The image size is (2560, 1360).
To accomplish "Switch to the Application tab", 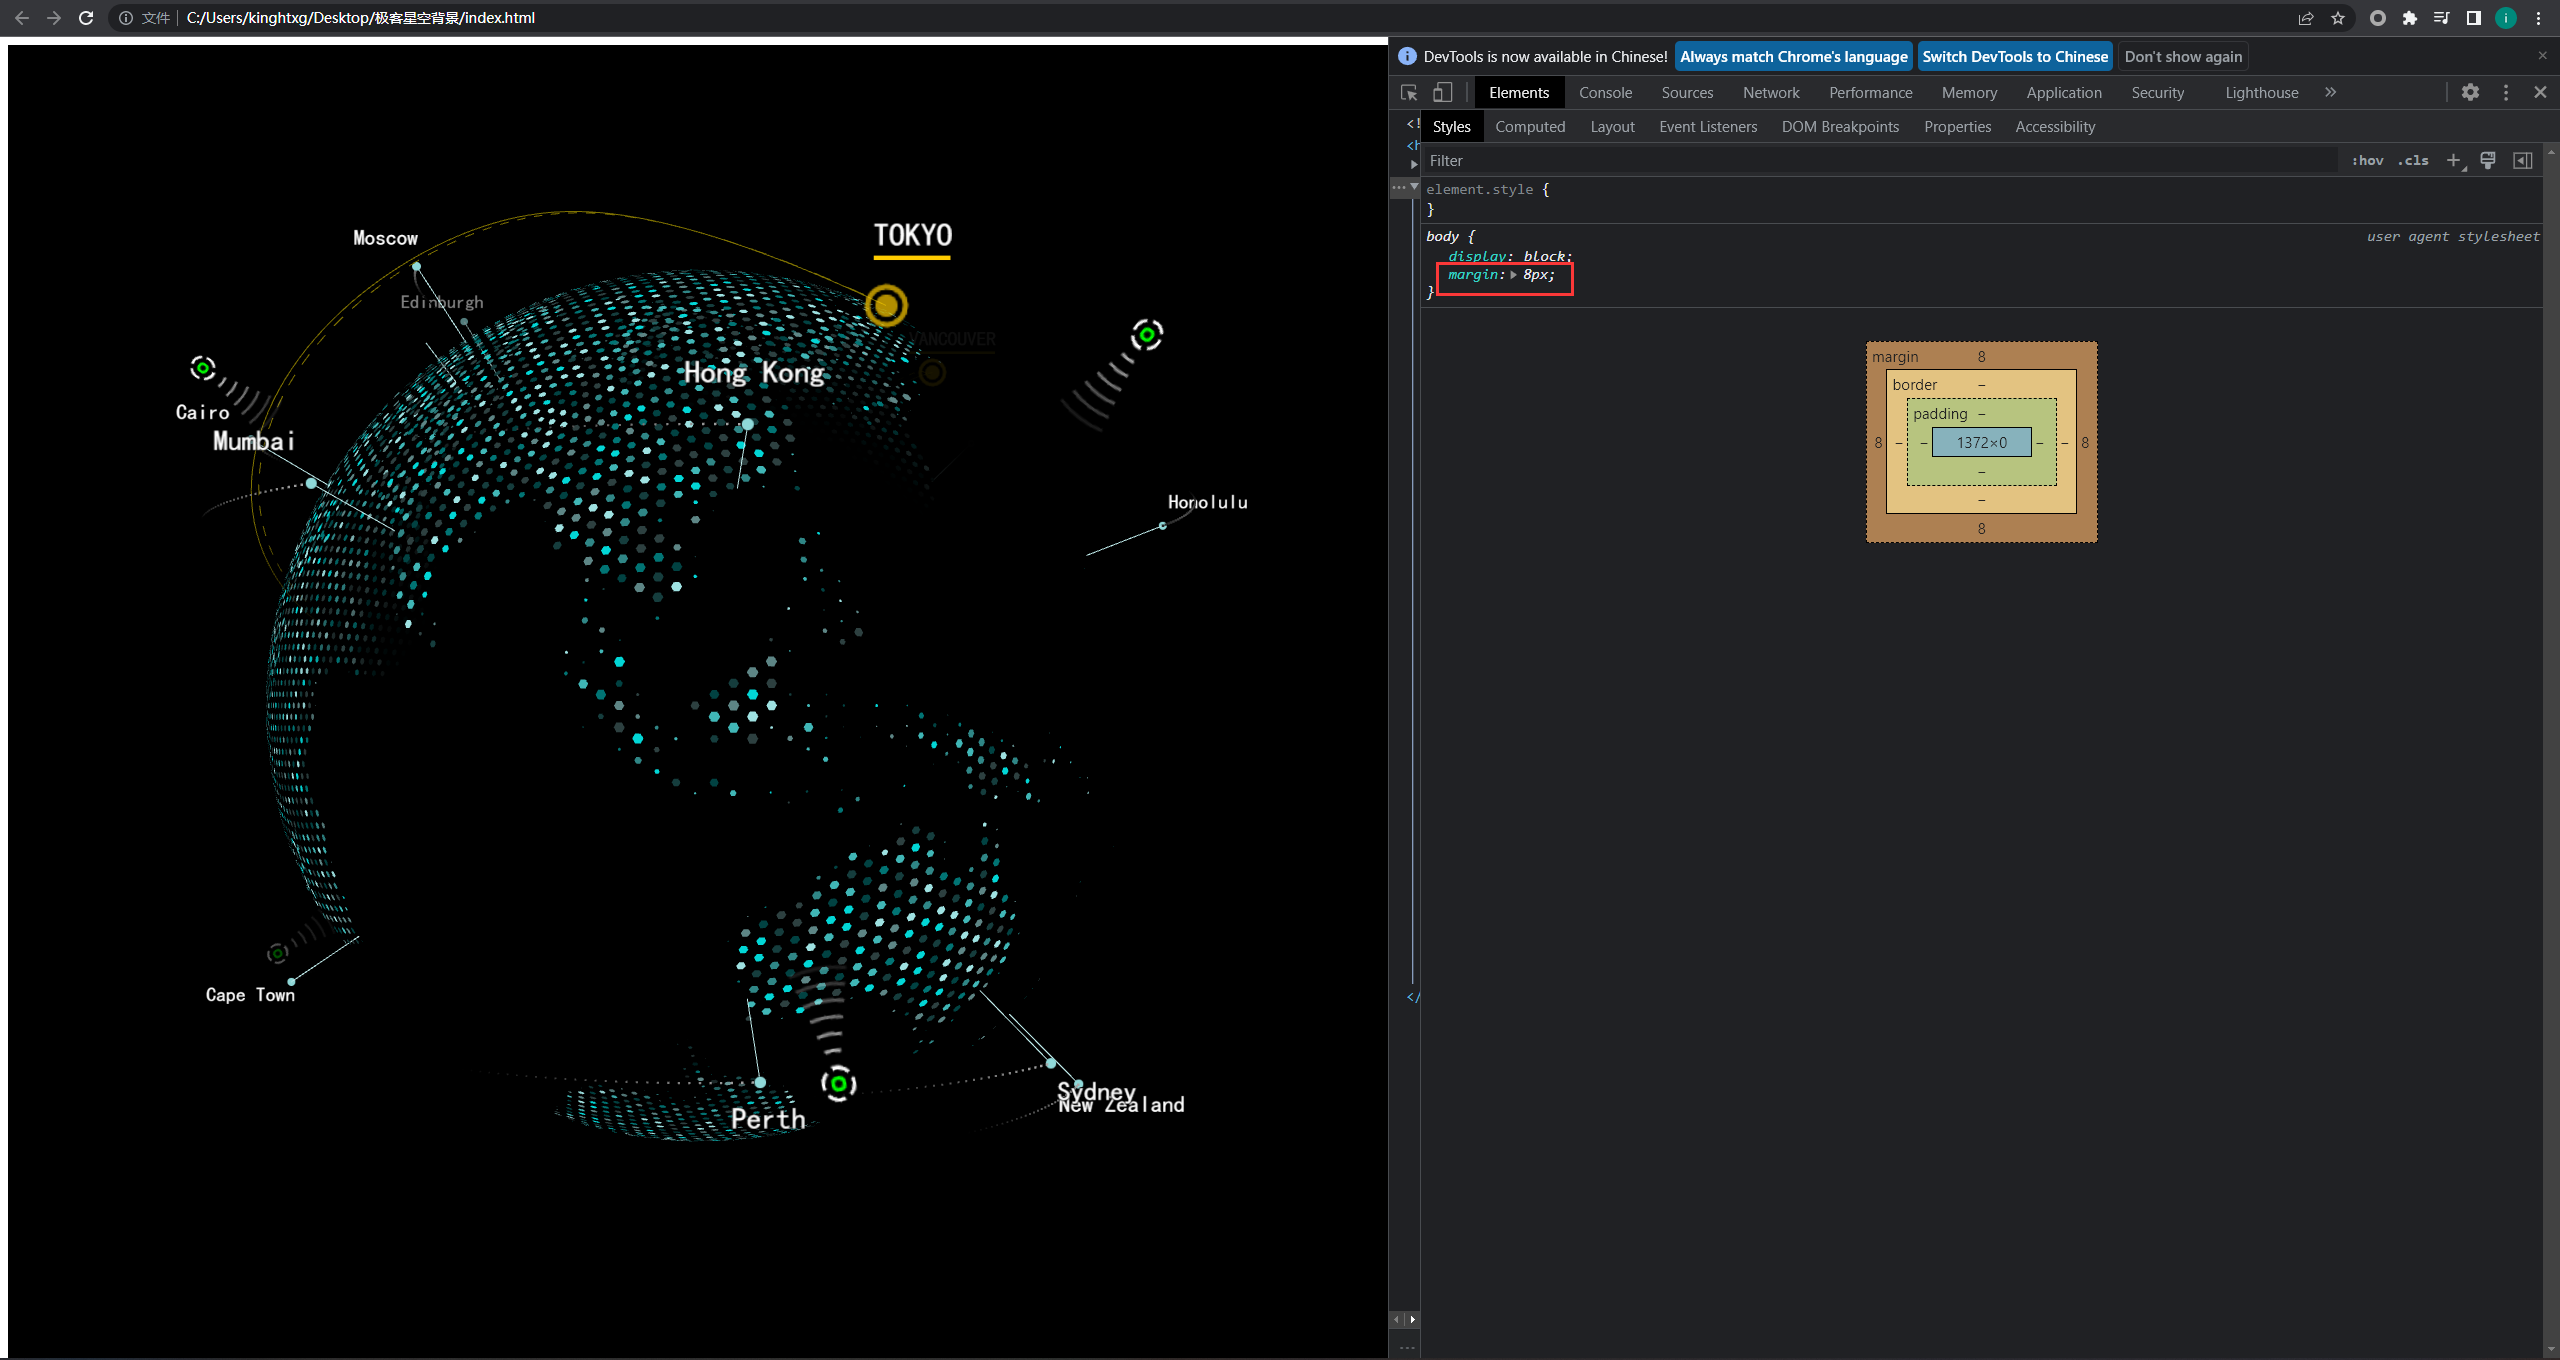I will (x=2064, y=93).
